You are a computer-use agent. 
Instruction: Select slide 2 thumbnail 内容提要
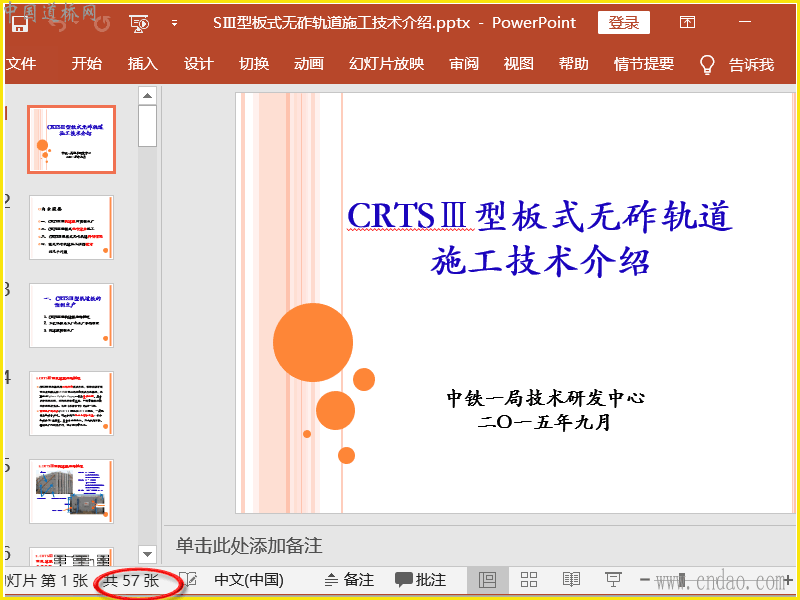[71, 228]
